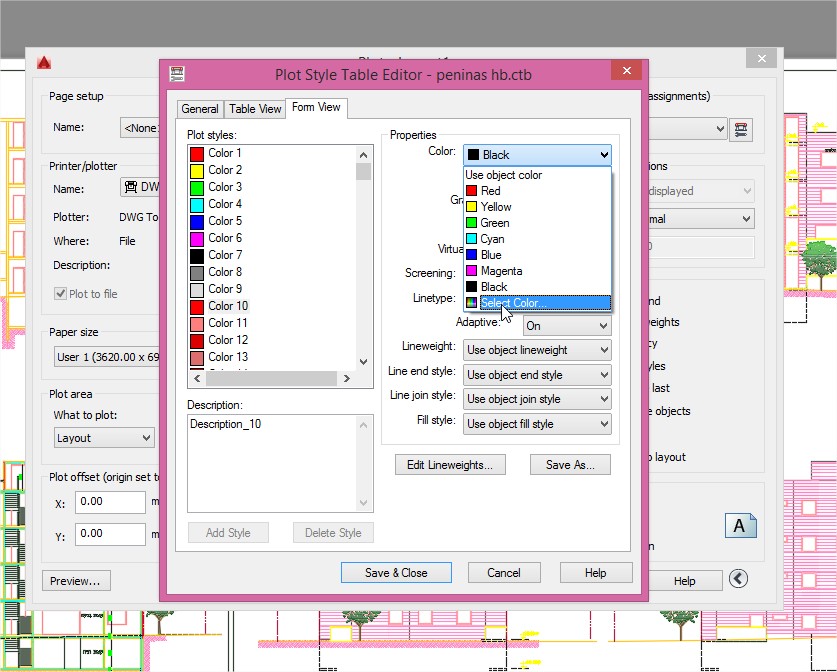This screenshot has width=837, height=672.
Task: Select Color 8 plot style
Action: click(x=216, y=272)
